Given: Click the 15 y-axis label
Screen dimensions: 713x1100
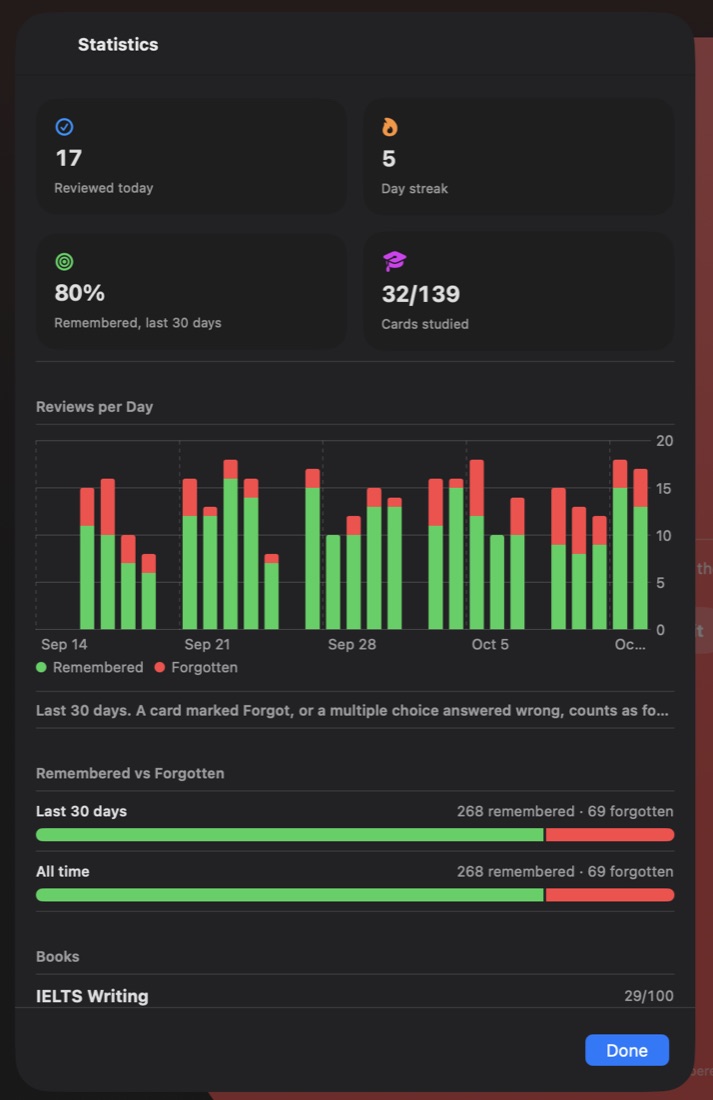Looking at the screenshot, I should pyautogui.click(x=664, y=488).
